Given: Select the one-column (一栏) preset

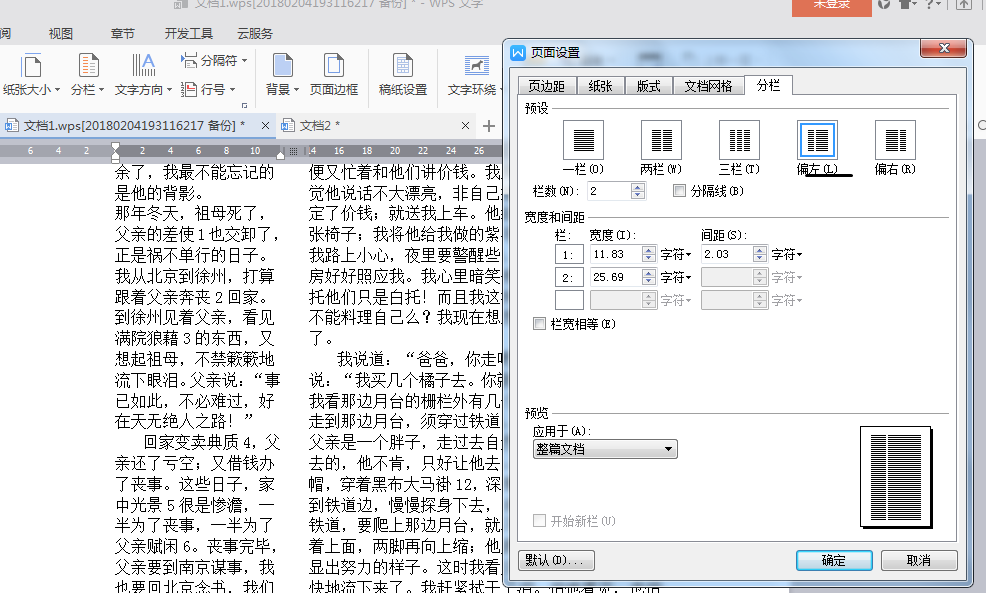Looking at the screenshot, I should point(583,140).
